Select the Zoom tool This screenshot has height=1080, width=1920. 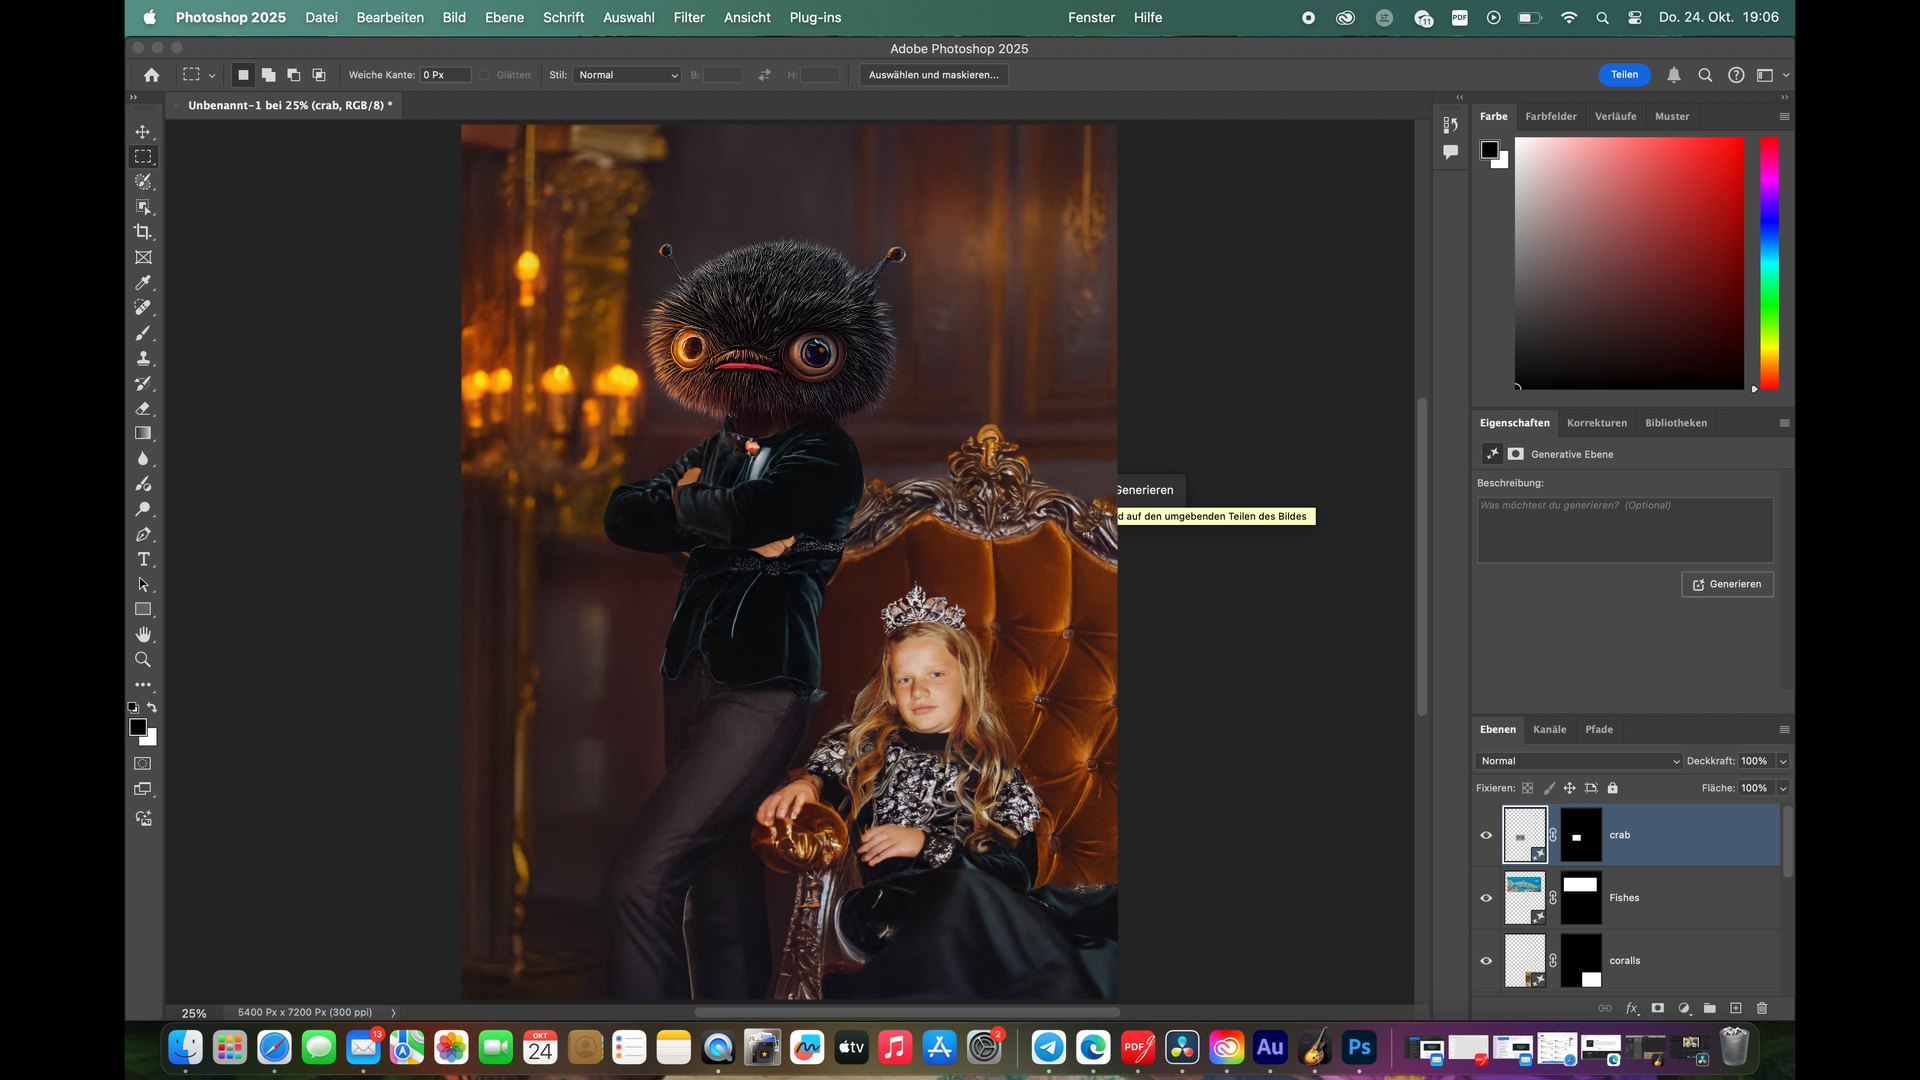(x=143, y=660)
